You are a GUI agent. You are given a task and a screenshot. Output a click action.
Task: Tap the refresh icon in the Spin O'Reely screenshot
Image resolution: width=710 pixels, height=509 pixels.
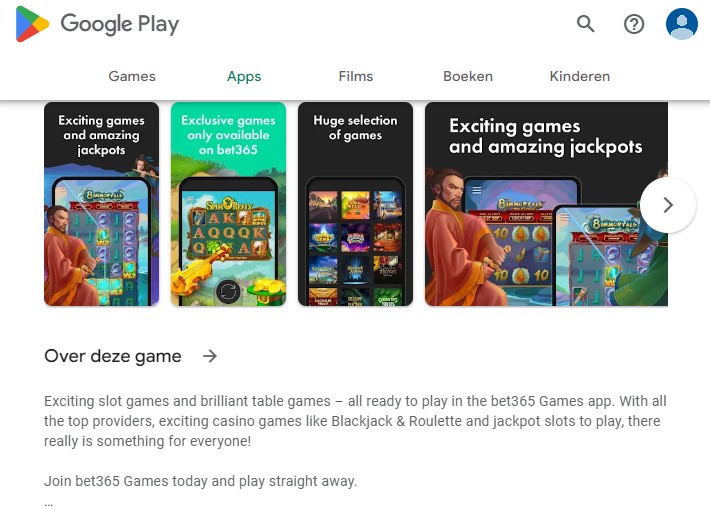click(228, 291)
